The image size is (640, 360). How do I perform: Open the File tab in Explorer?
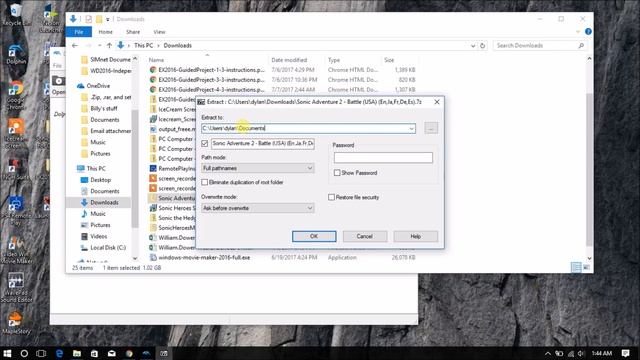[79, 32]
